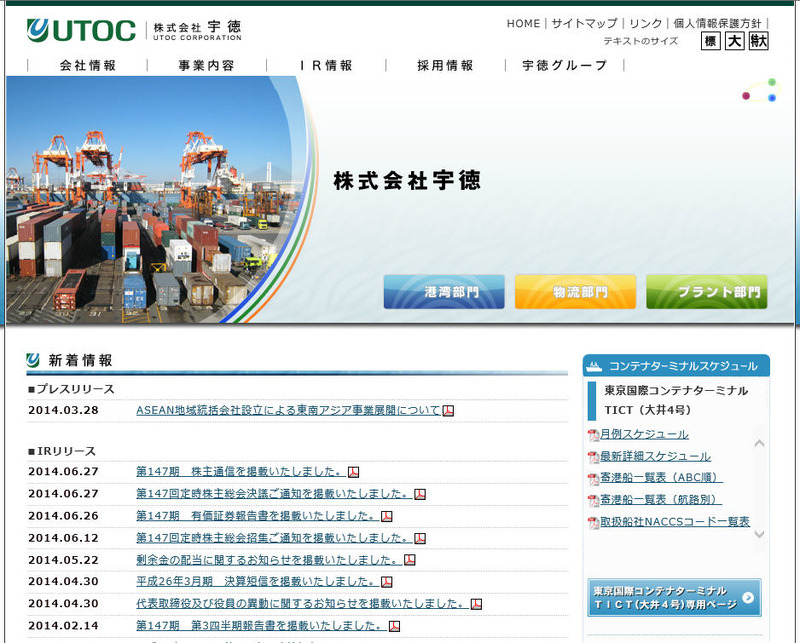Click the arrow icon on TICT専用ページ banner
The width and height of the screenshot is (800, 643).
tap(747, 598)
